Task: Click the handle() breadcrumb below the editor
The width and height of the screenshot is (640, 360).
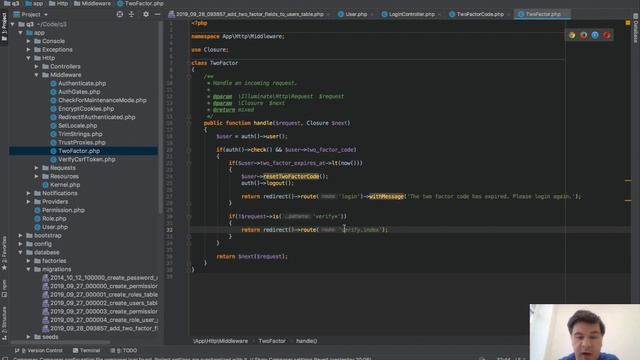Action: [307, 341]
